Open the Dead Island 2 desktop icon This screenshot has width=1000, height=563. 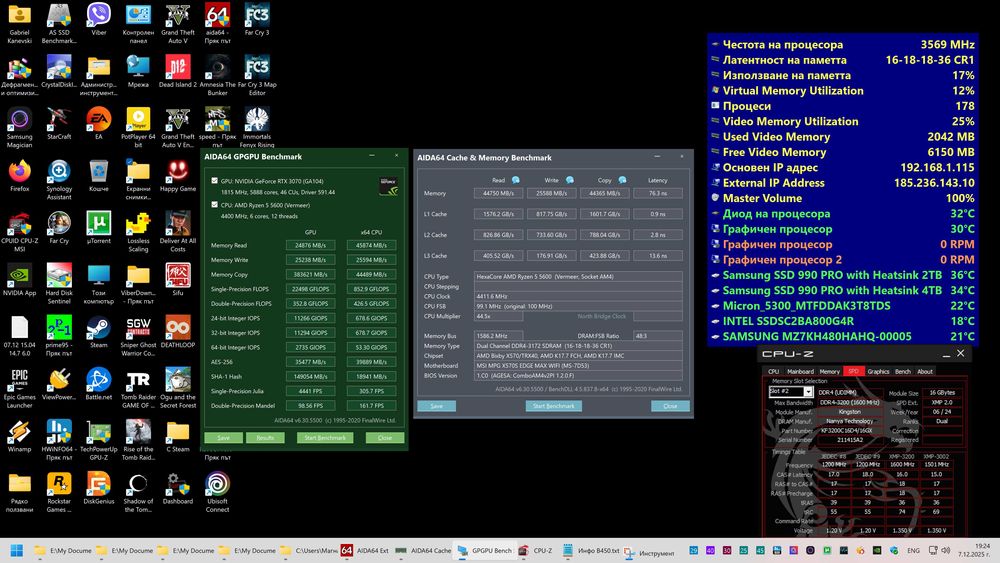(178, 73)
